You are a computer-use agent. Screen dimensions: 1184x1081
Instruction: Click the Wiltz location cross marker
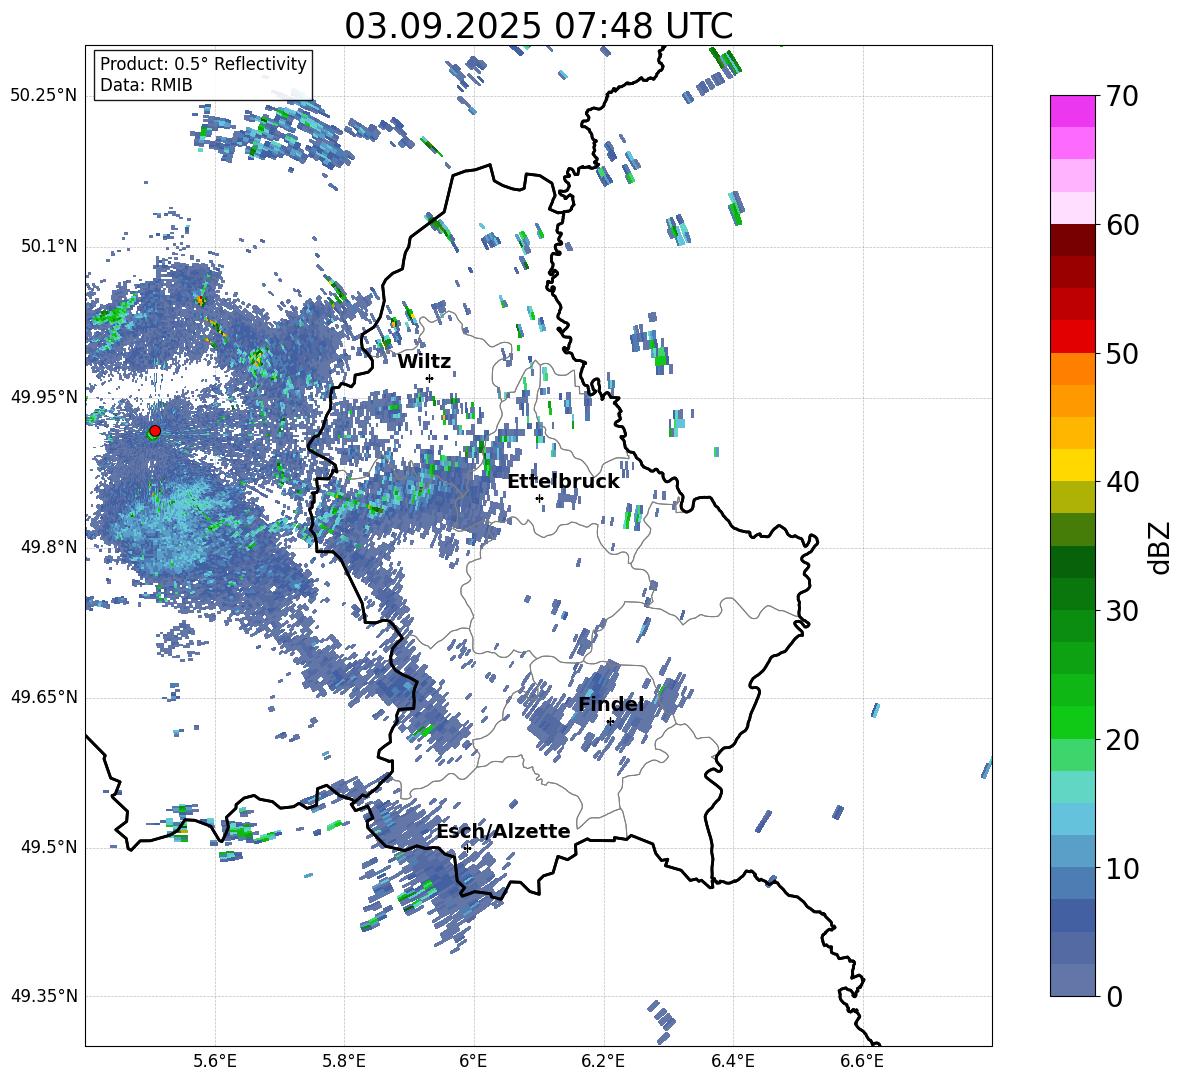[x=430, y=378]
